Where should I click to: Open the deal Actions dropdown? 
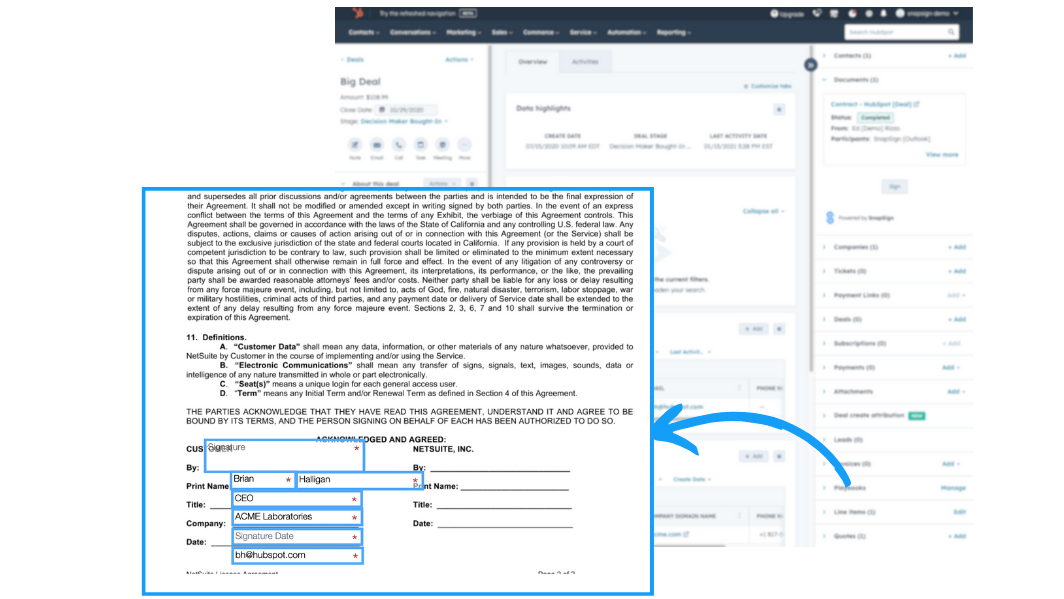click(459, 60)
